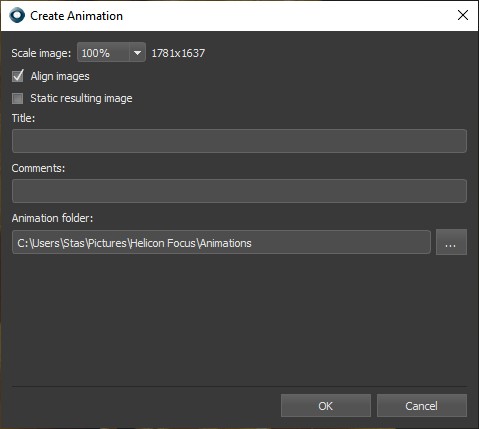
Task: Confirm with the OK button
Action: (x=326, y=406)
